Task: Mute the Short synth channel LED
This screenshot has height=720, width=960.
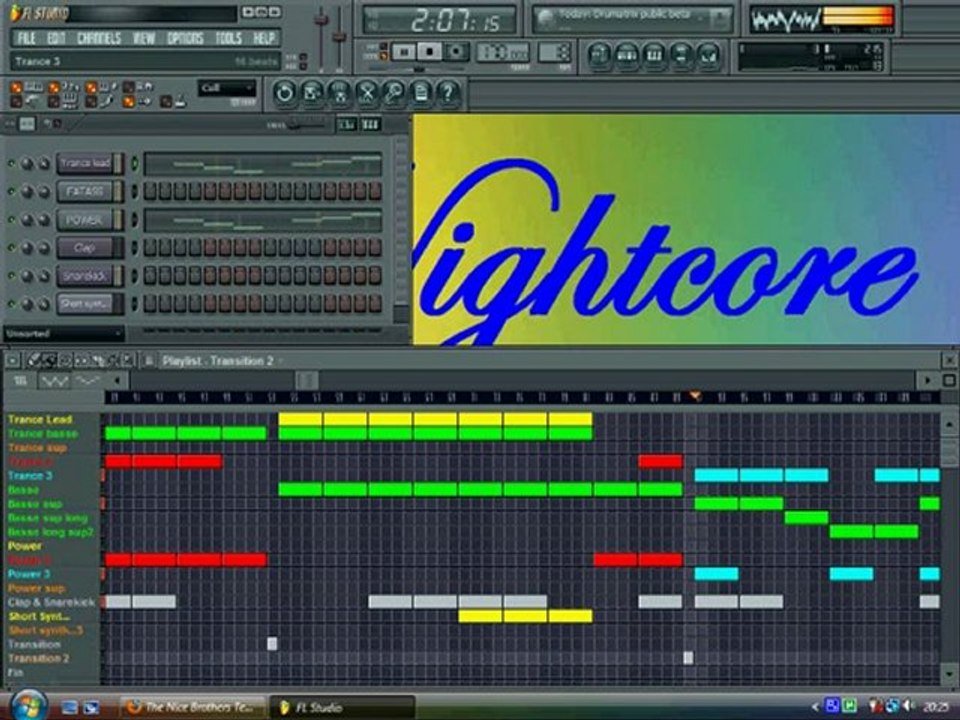Action: tap(11, 304)
